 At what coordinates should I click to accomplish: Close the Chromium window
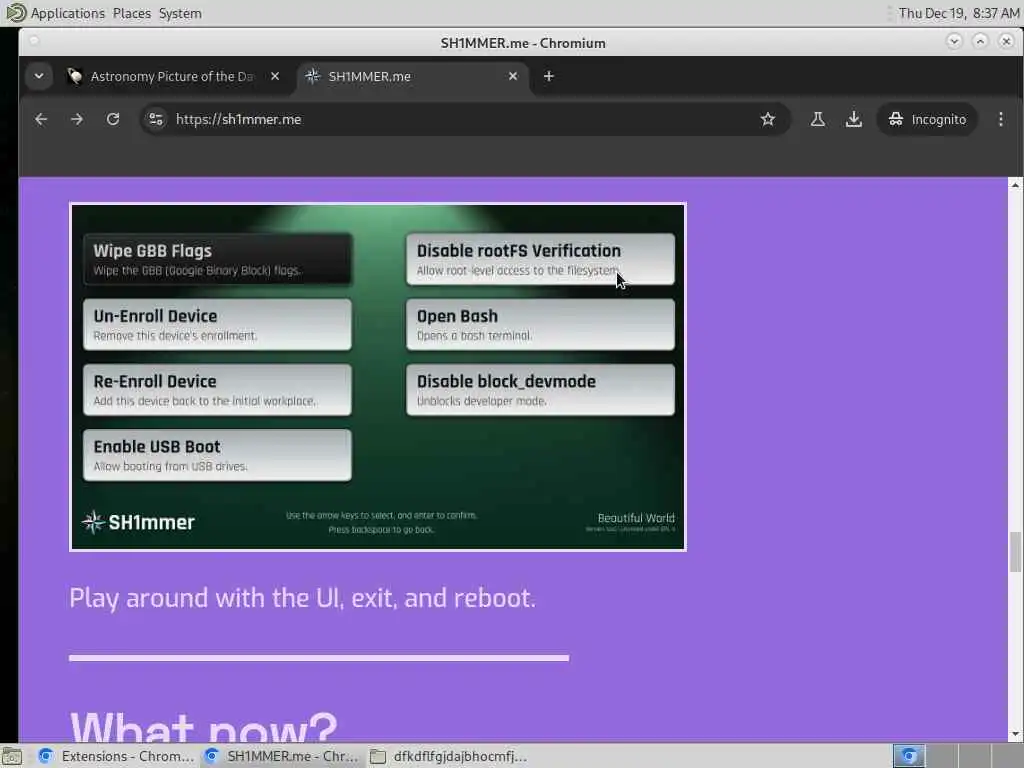click(x=1006, y=41)
